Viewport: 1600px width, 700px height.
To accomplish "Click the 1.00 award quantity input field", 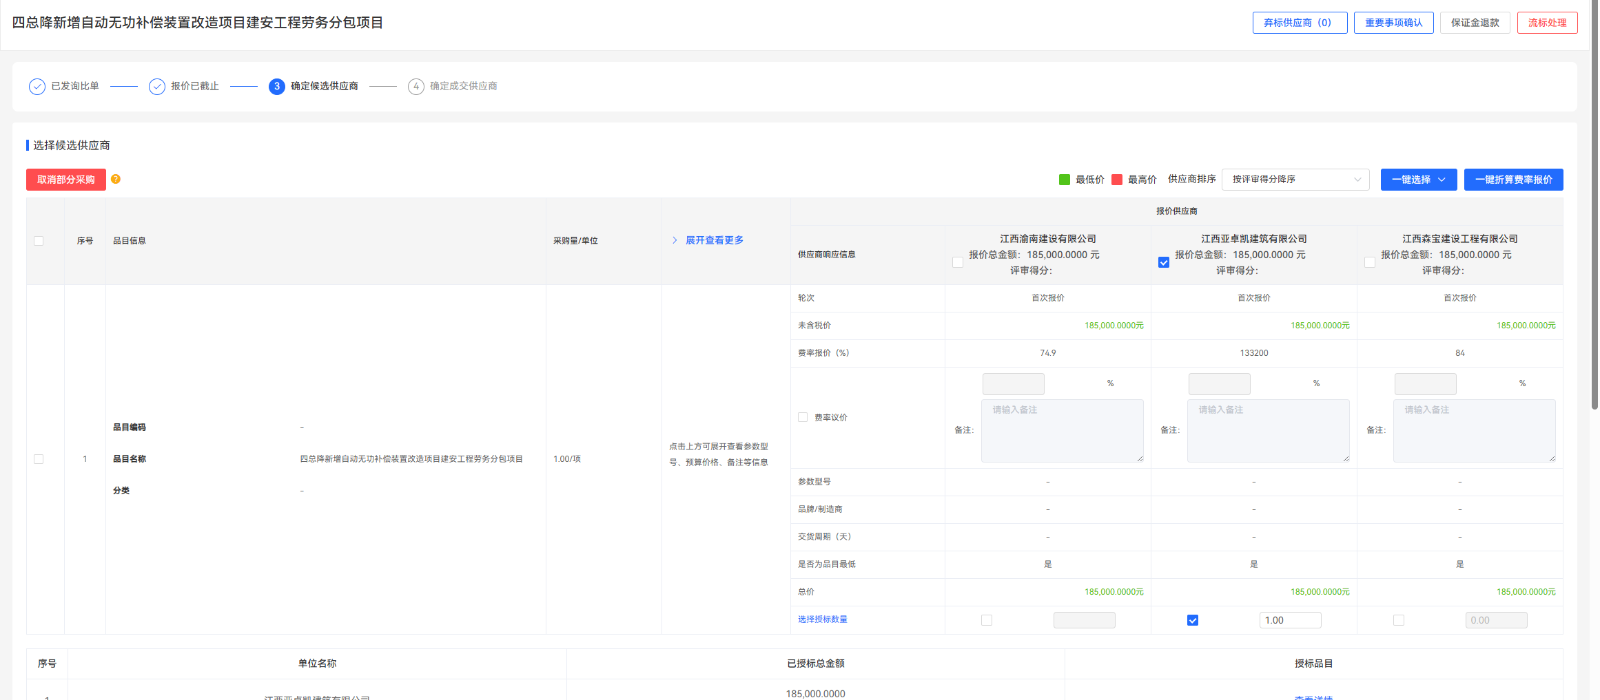I will pyautogui.click(x=1289, y=620).
